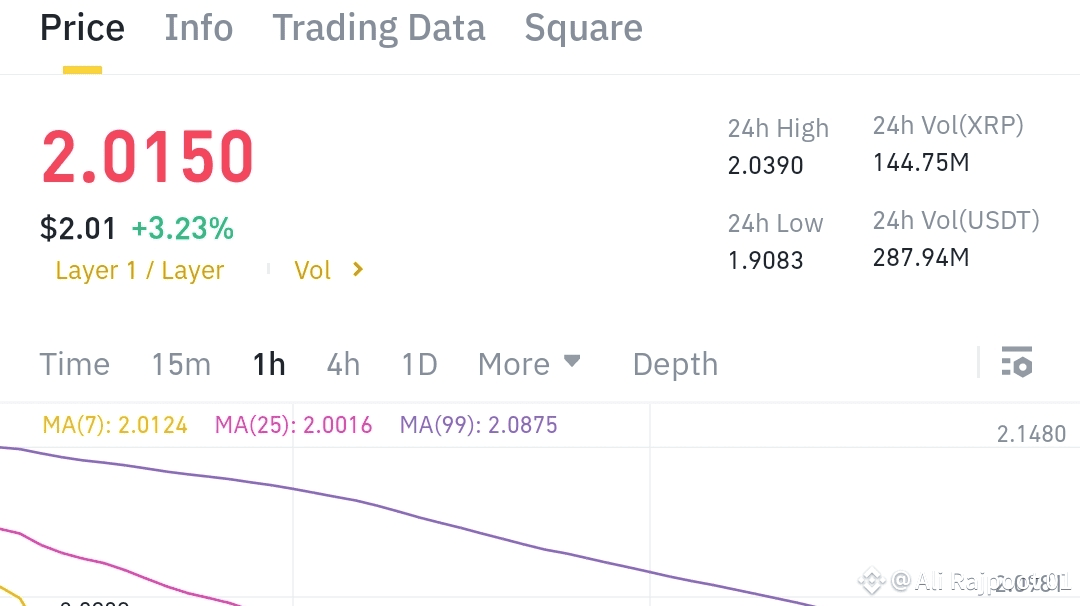Screen dimensions: 1080x606
Task: Go to the Square tab
Action: [583, 28]
